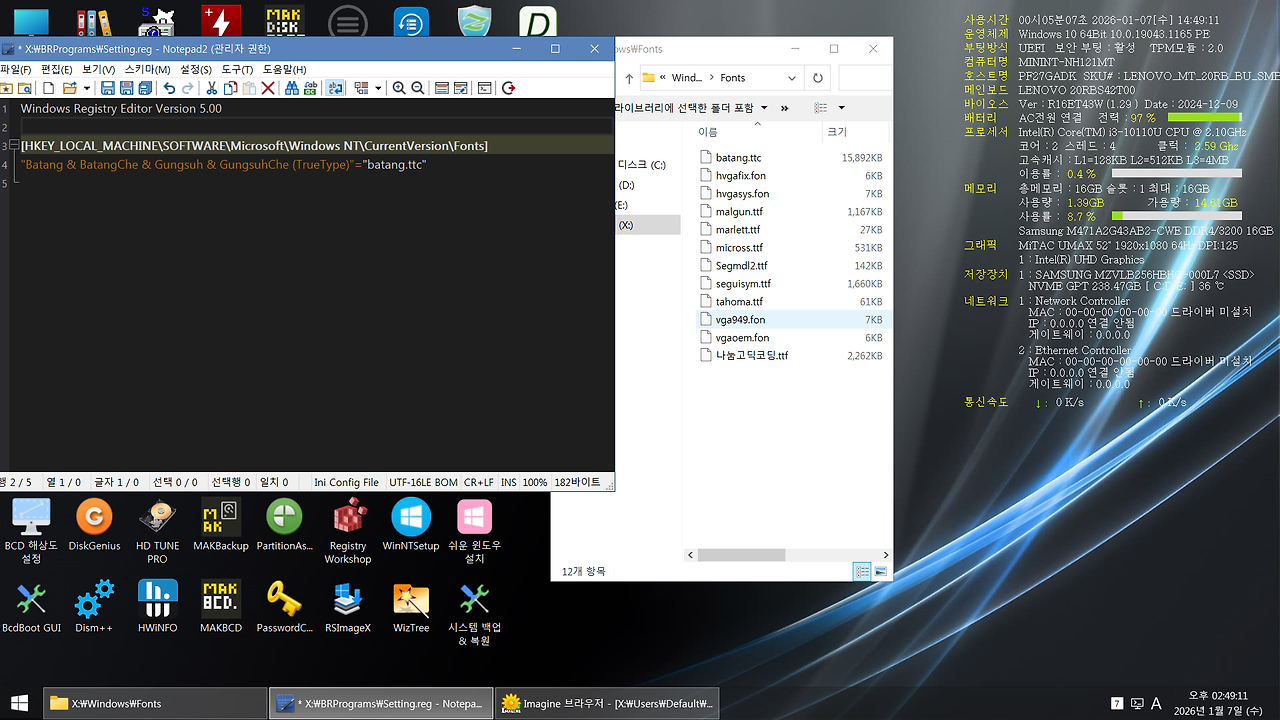Expand the view options dropdown arrow in Explorer
The height and width of the screenshot is (720, 1280).
point(841,108)
